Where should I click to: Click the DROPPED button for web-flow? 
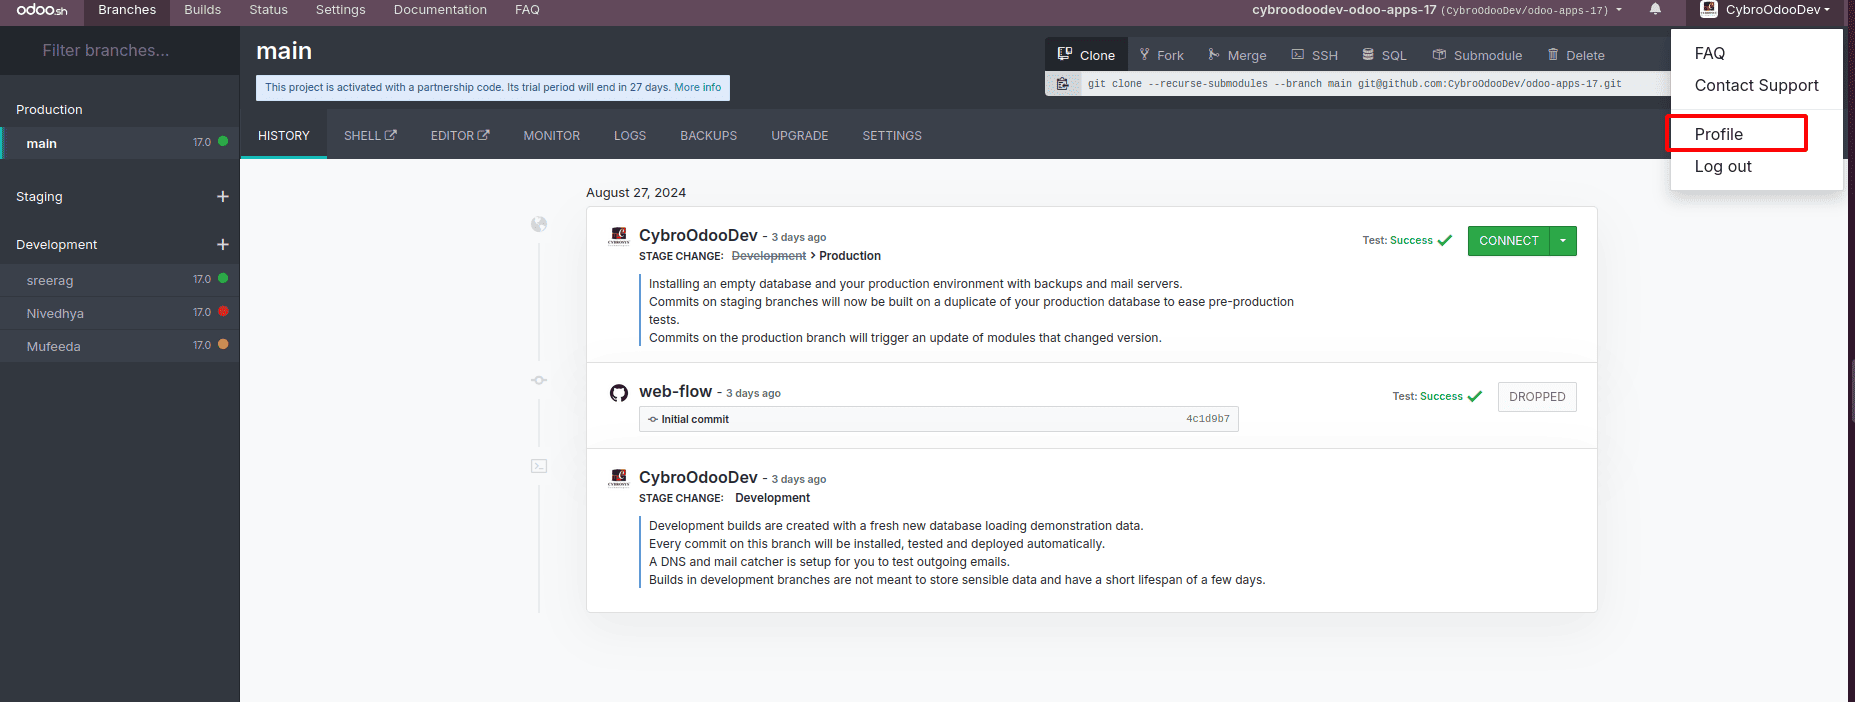[x=1537, y=397]
